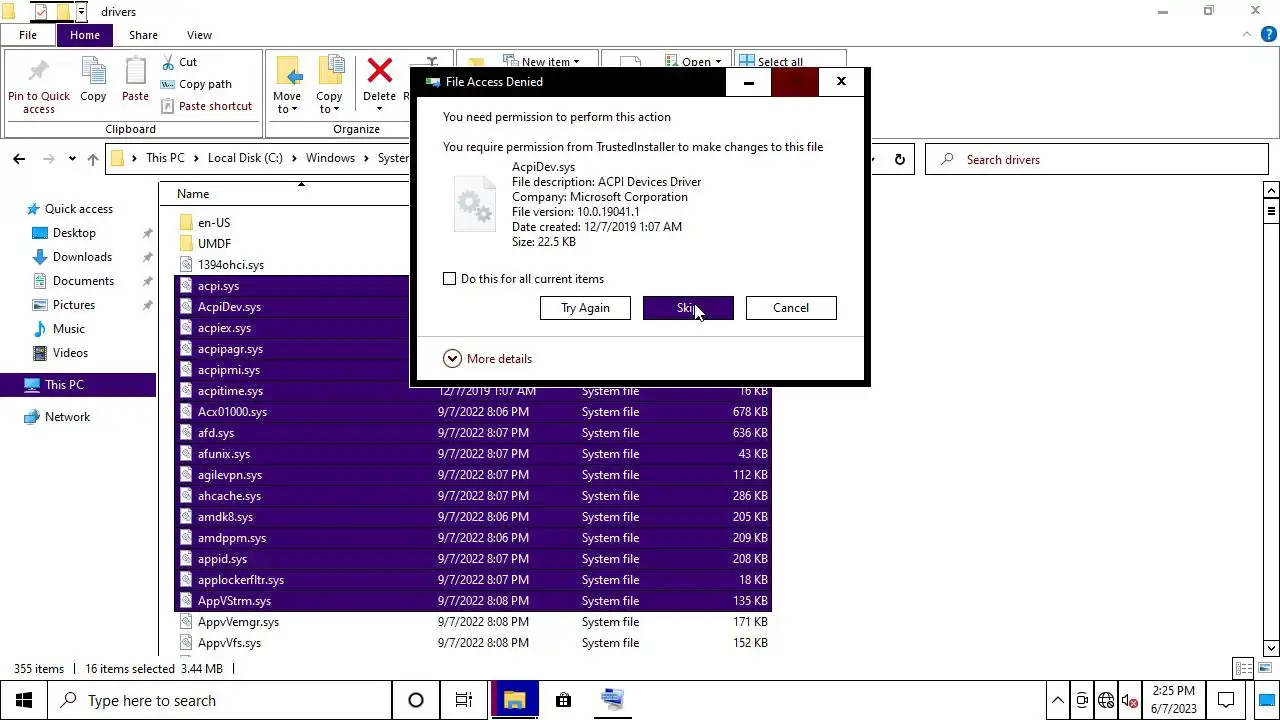Expand More details in the dialog
This screenshot has width=1280, height=720.
488,359
